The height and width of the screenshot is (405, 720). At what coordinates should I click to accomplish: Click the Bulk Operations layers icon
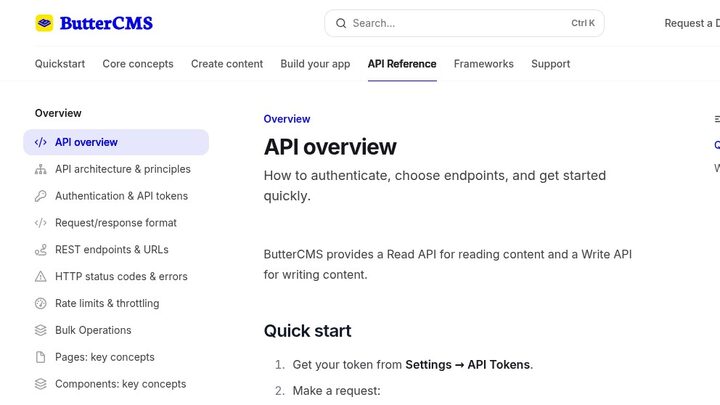click(x=40, y=330)
